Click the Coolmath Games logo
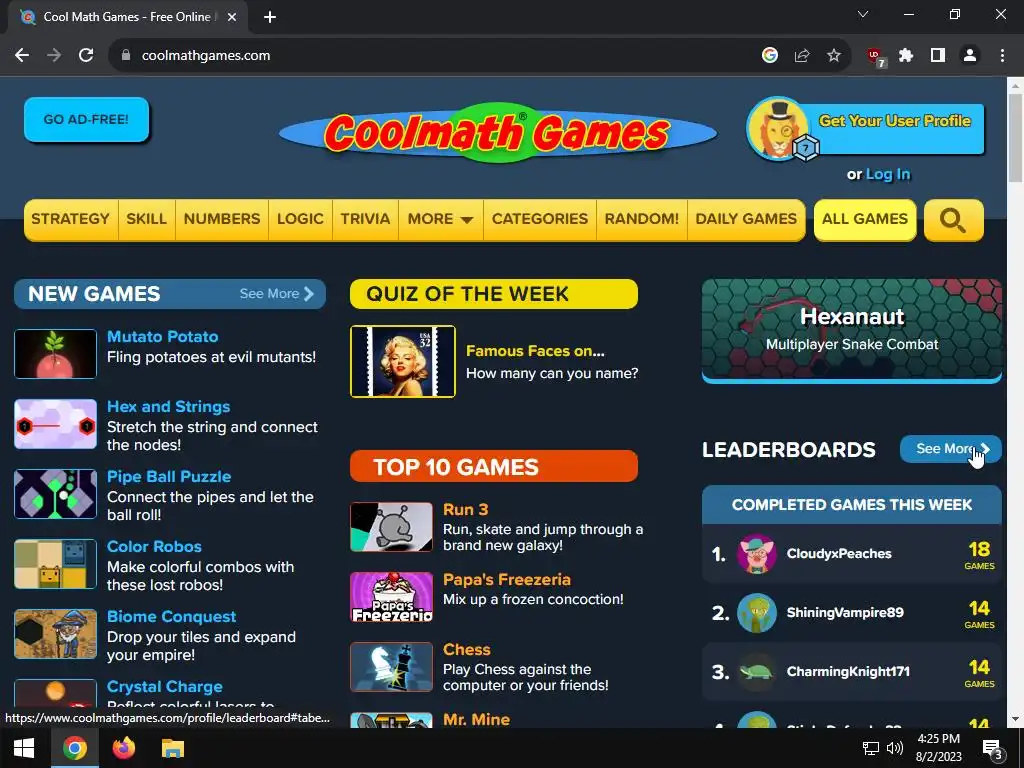 498,133
